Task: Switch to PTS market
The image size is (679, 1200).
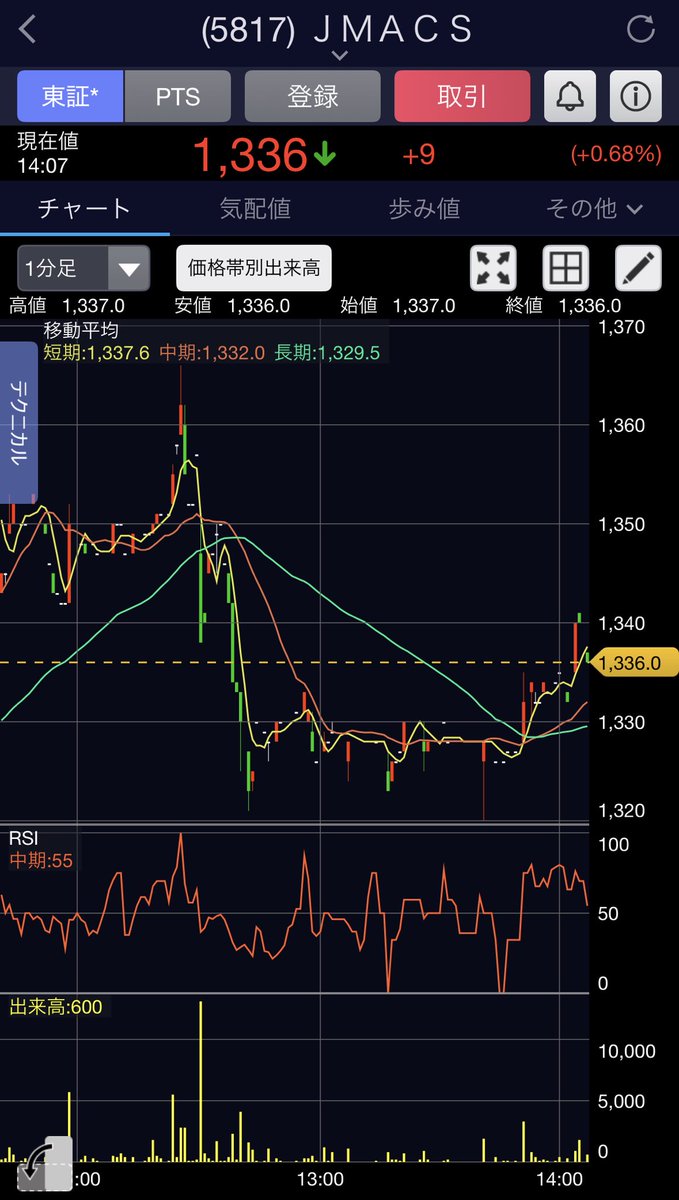Action: point(178,96)
